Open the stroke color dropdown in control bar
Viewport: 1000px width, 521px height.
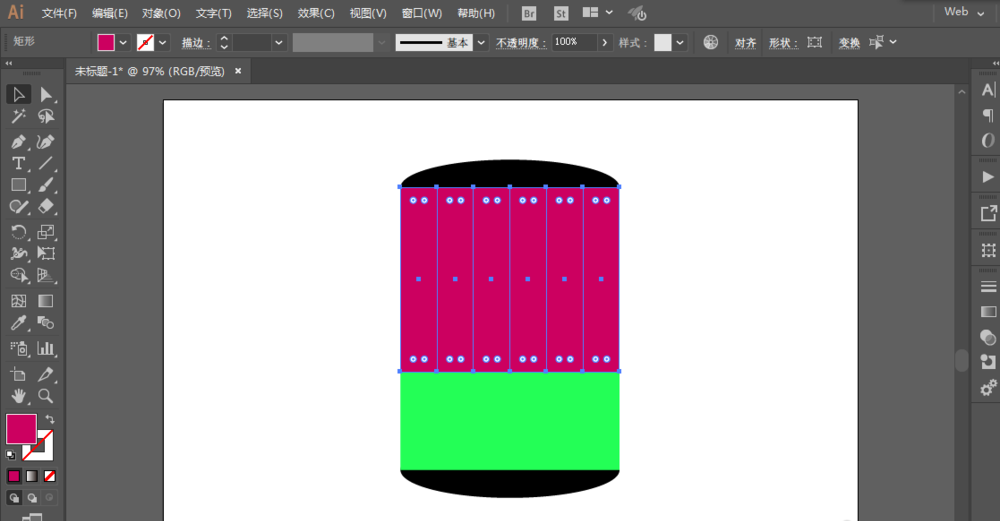[163, 43]
